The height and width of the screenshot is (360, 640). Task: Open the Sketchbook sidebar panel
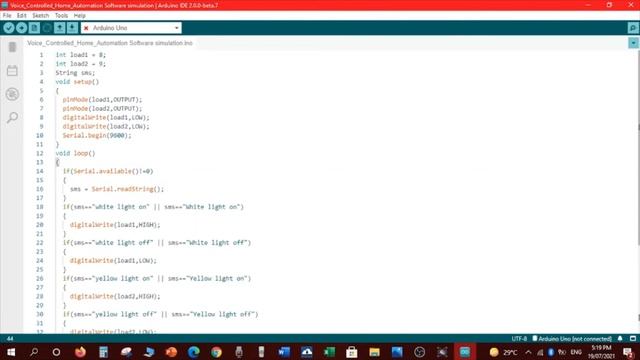[12, 47]
